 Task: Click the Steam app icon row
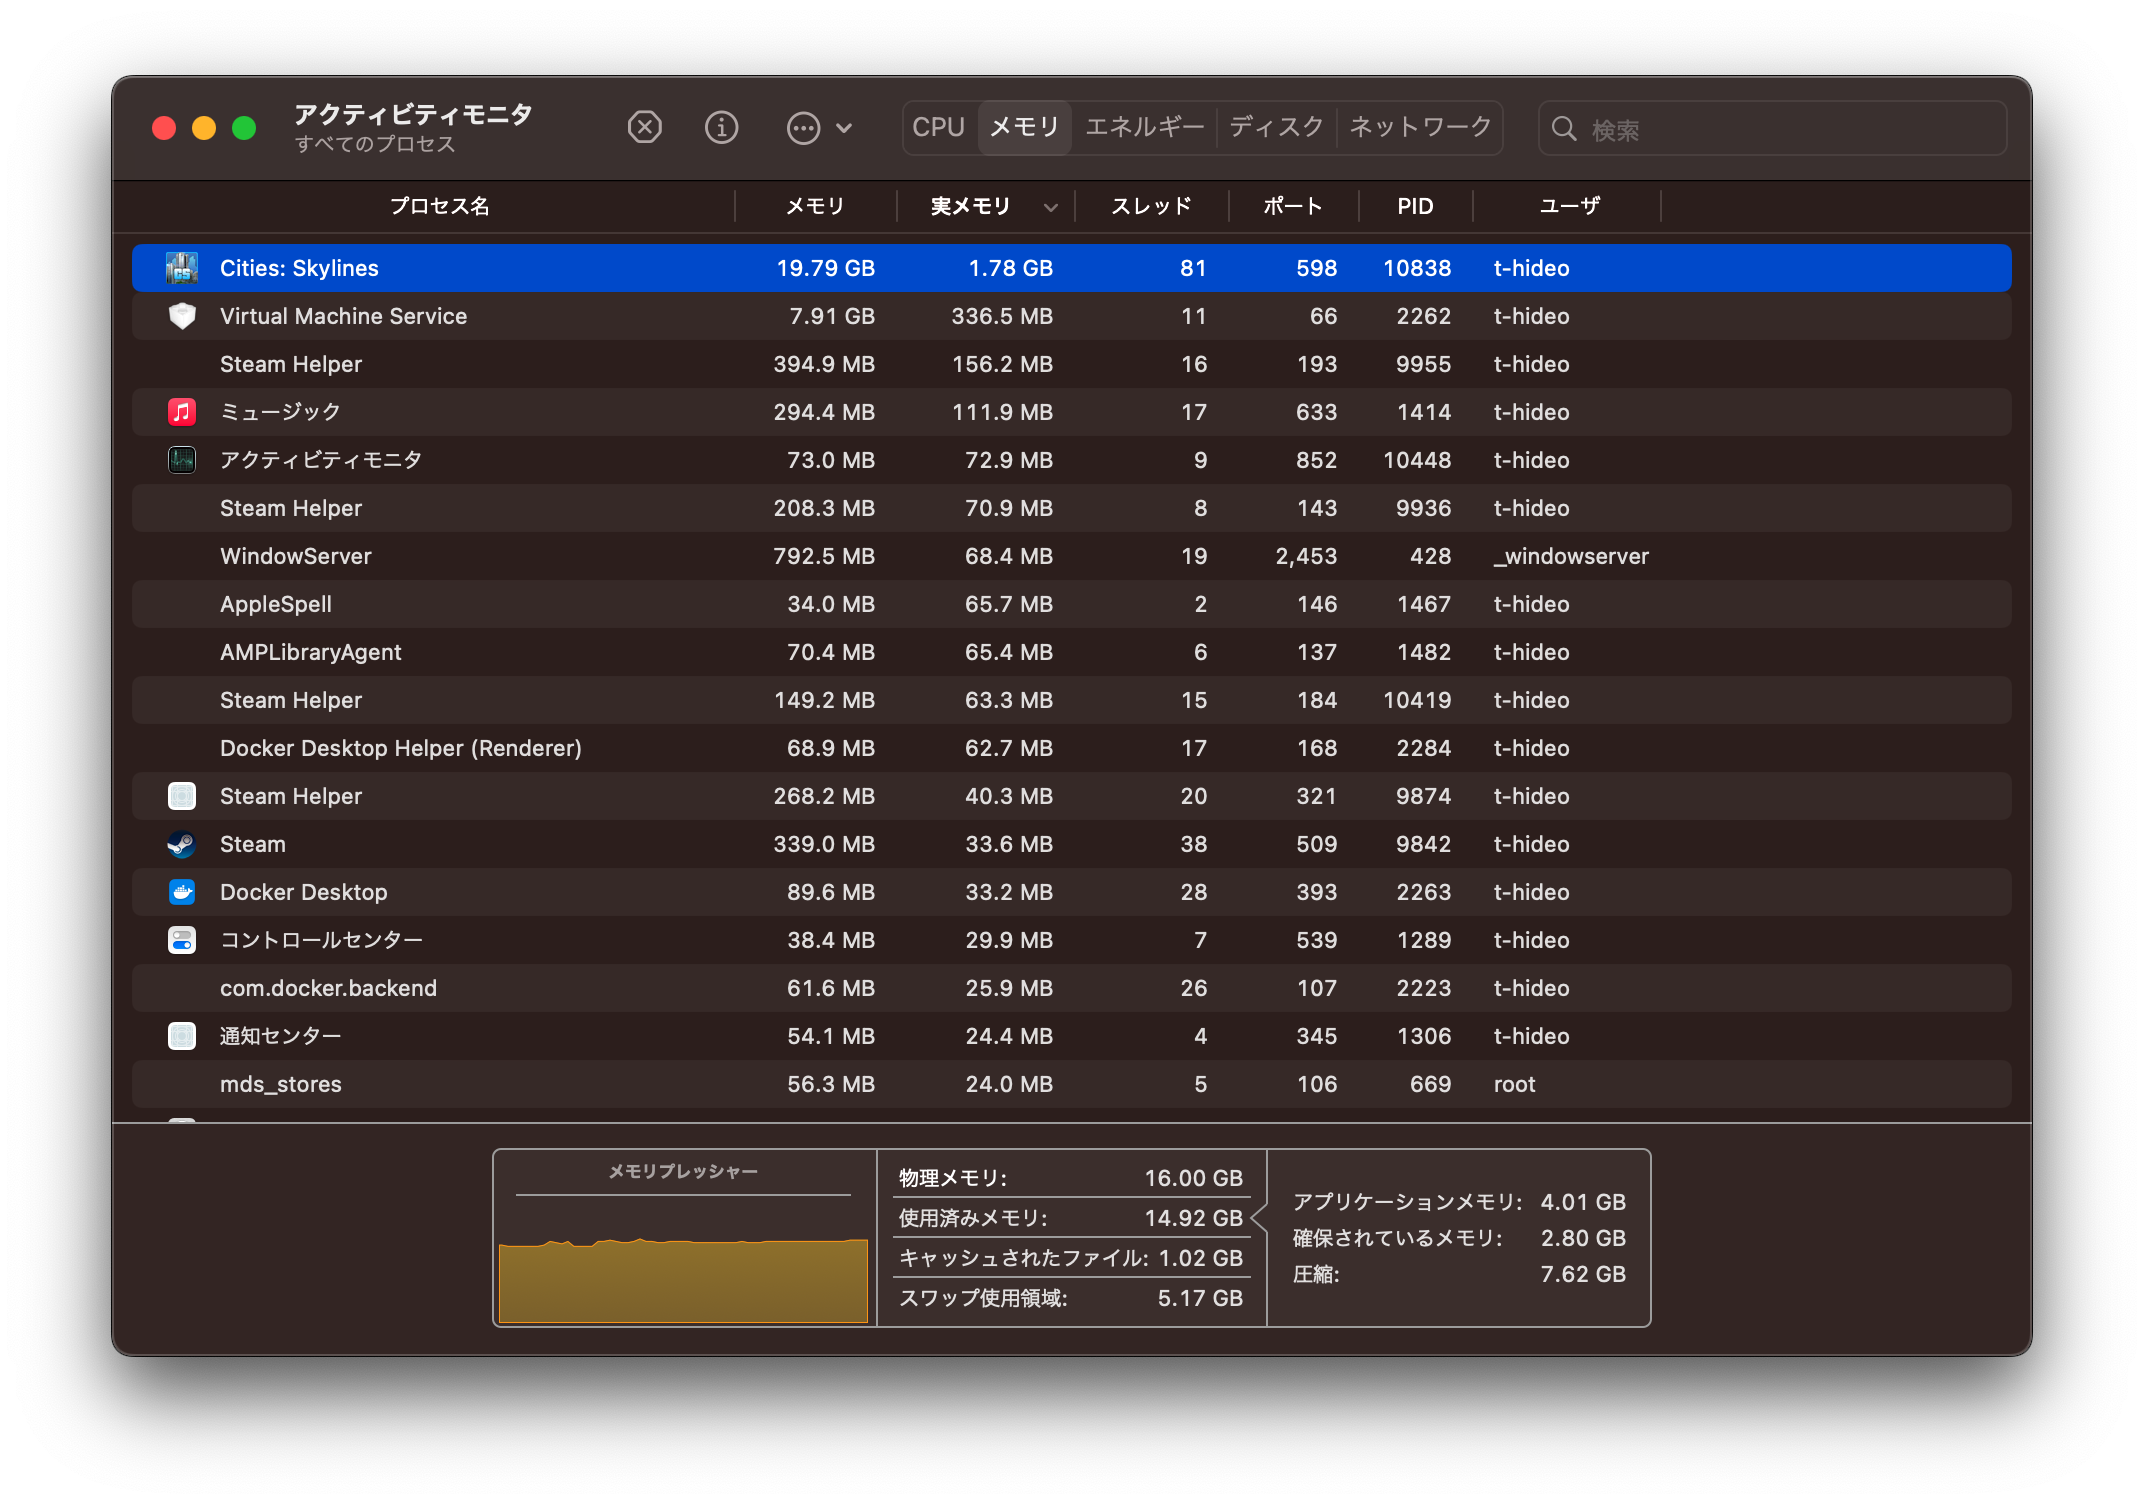182,844
